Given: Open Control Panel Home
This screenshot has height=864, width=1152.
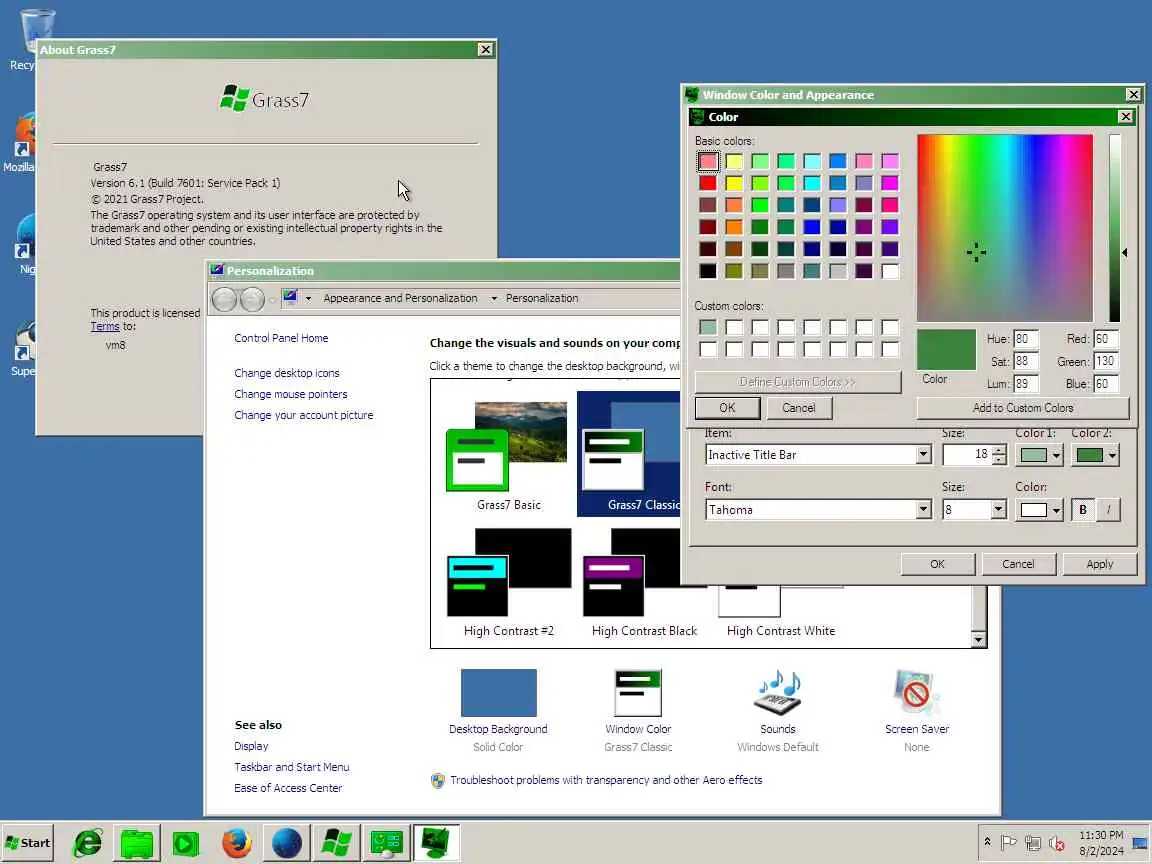Looking at the screenshot, I should click(281, 338).
